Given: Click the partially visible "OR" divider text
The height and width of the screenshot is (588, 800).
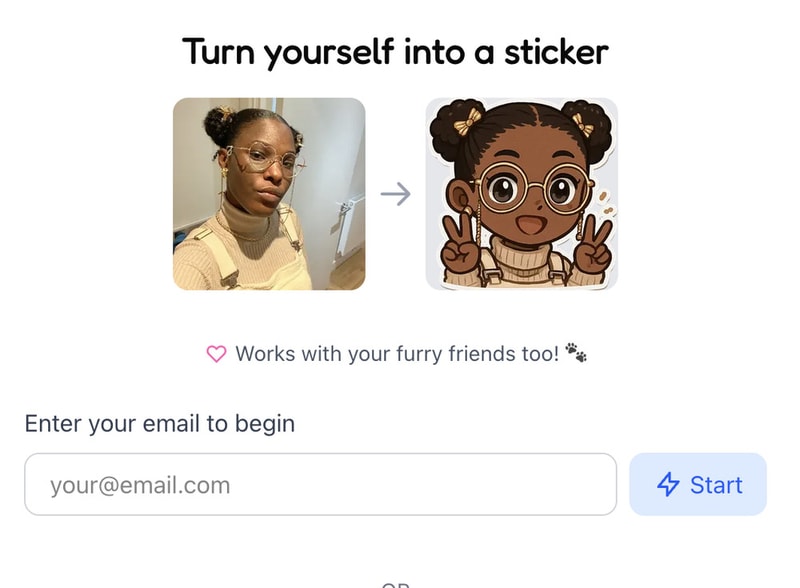Looking at the screenshot, I should point(396,584).
